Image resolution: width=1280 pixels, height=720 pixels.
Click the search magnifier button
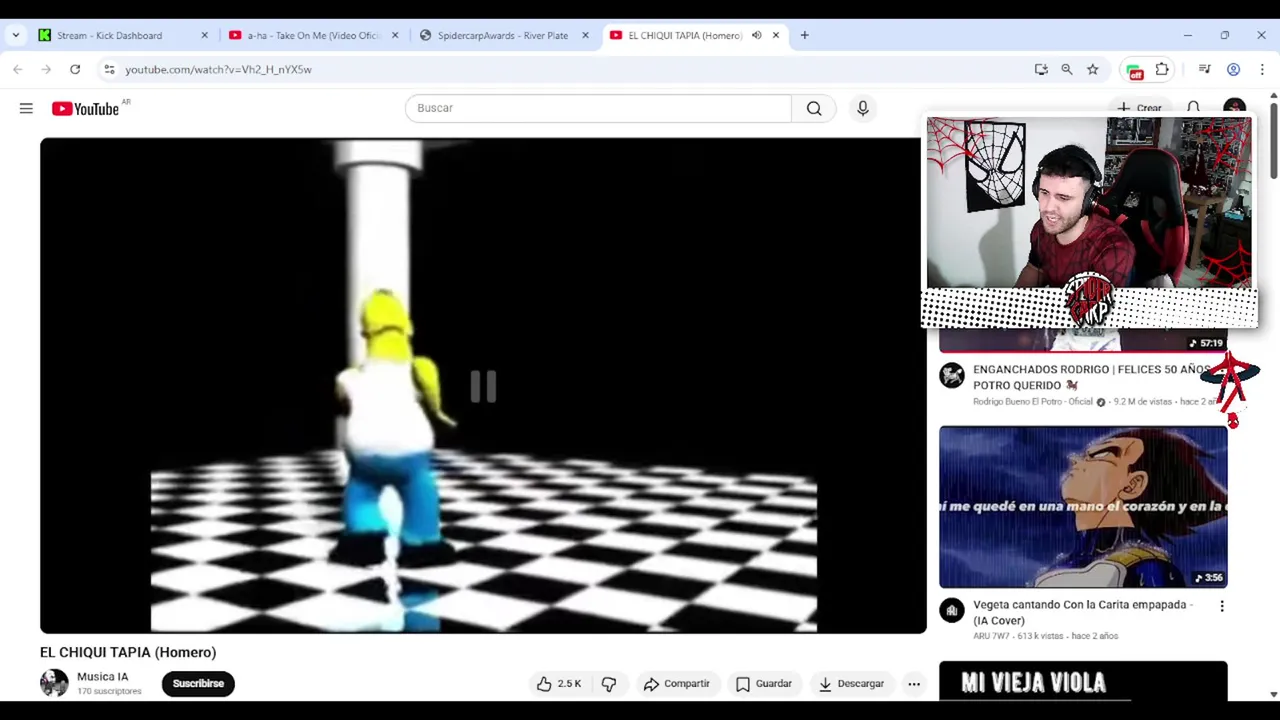click(814, 108)
